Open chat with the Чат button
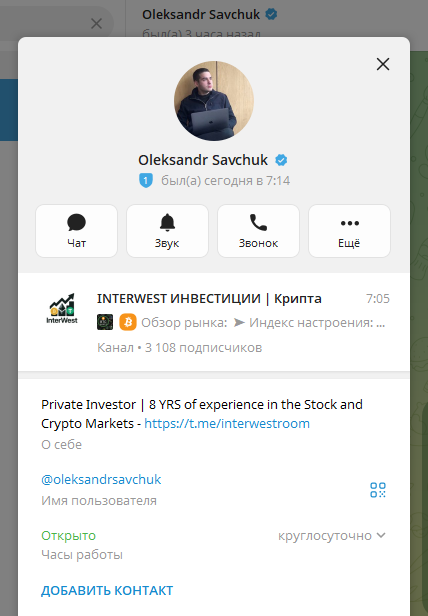This screenshot has width=428, height=616. click(76, 231)
